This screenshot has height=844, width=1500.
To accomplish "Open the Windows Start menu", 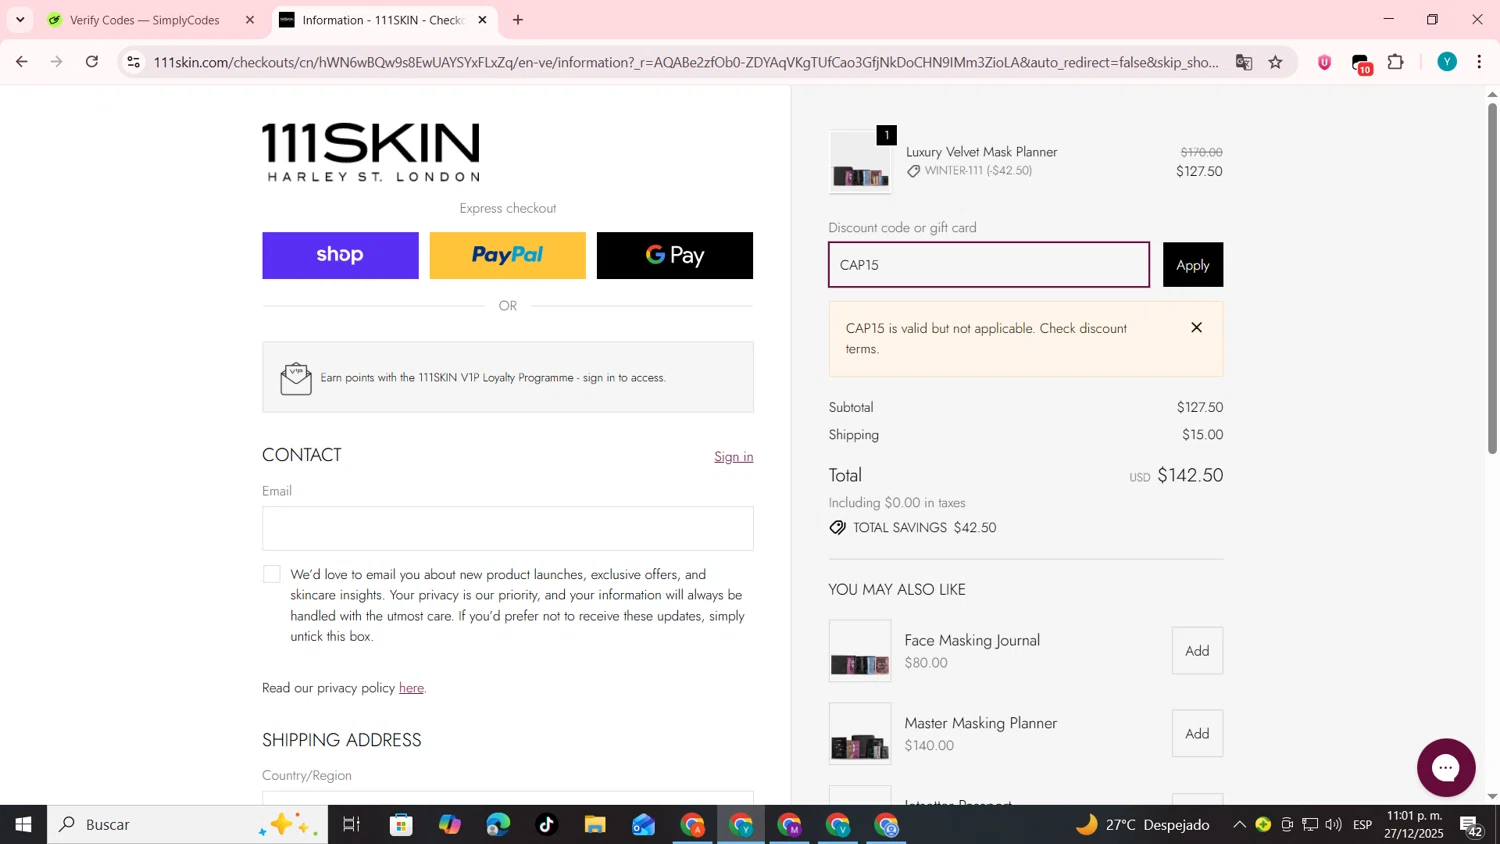I will click(23, 825).
